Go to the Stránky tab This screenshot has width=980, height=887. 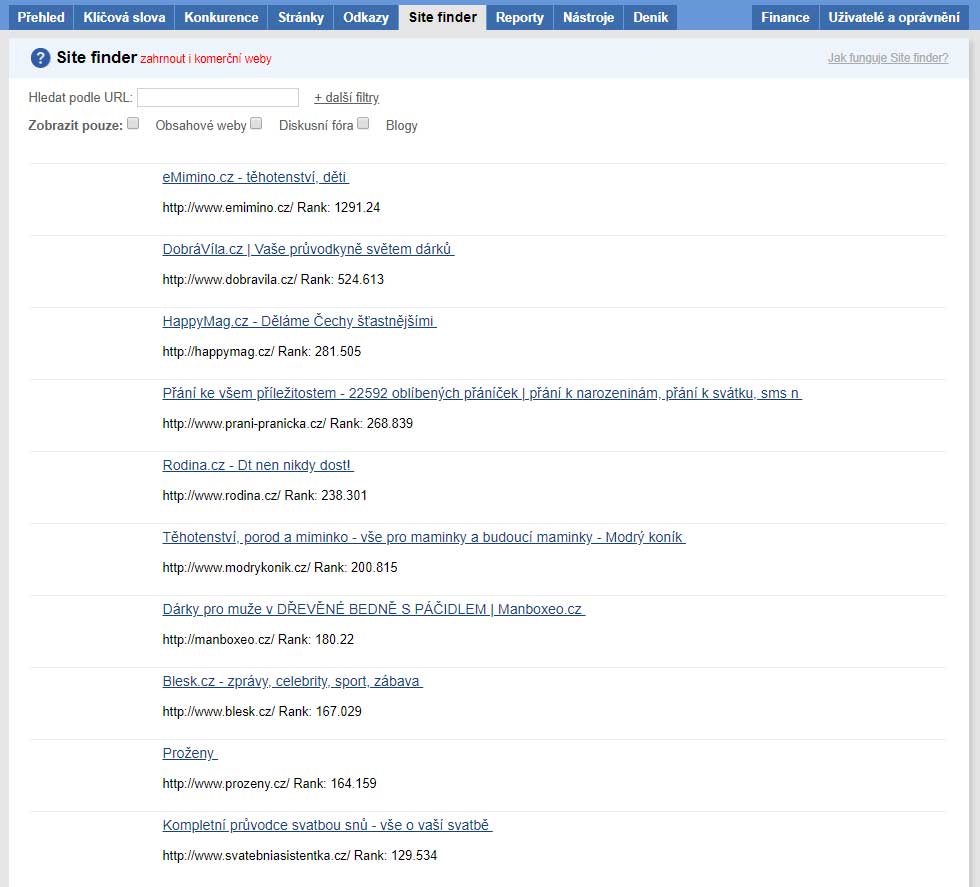point(301,17)
